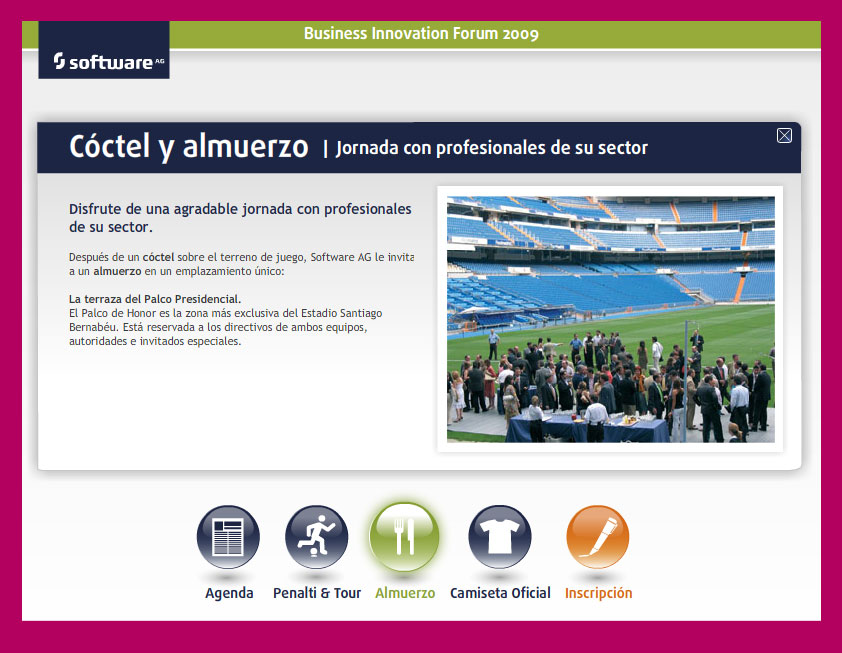This screenshot has width=842, height=653.
Task: Click the Camiseta Oficial t-shirt icon
Action: (x=499, y=537)
